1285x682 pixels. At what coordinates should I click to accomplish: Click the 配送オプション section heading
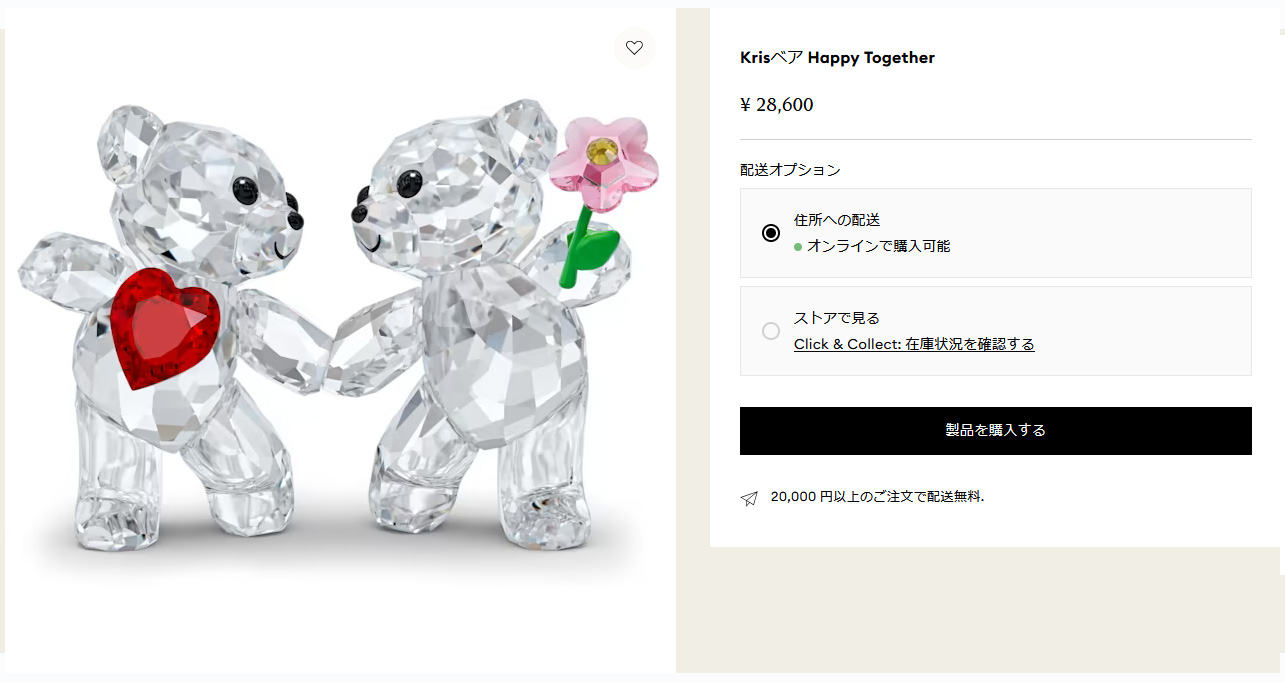coord(790,169)
